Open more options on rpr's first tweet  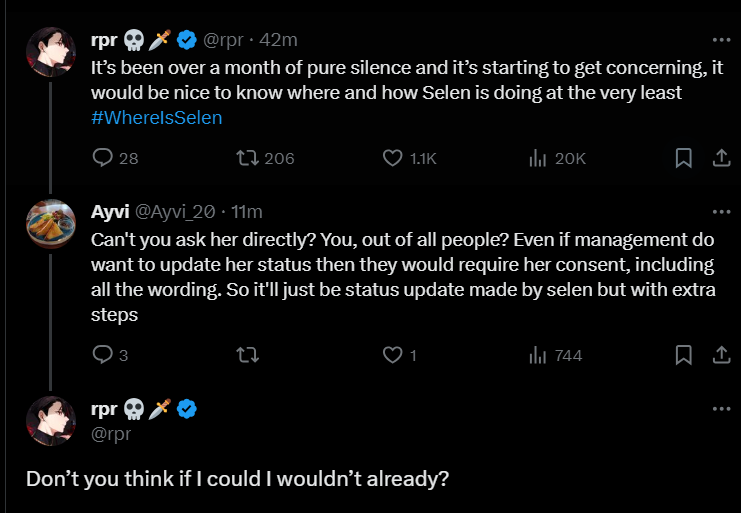tap(720, 40)
